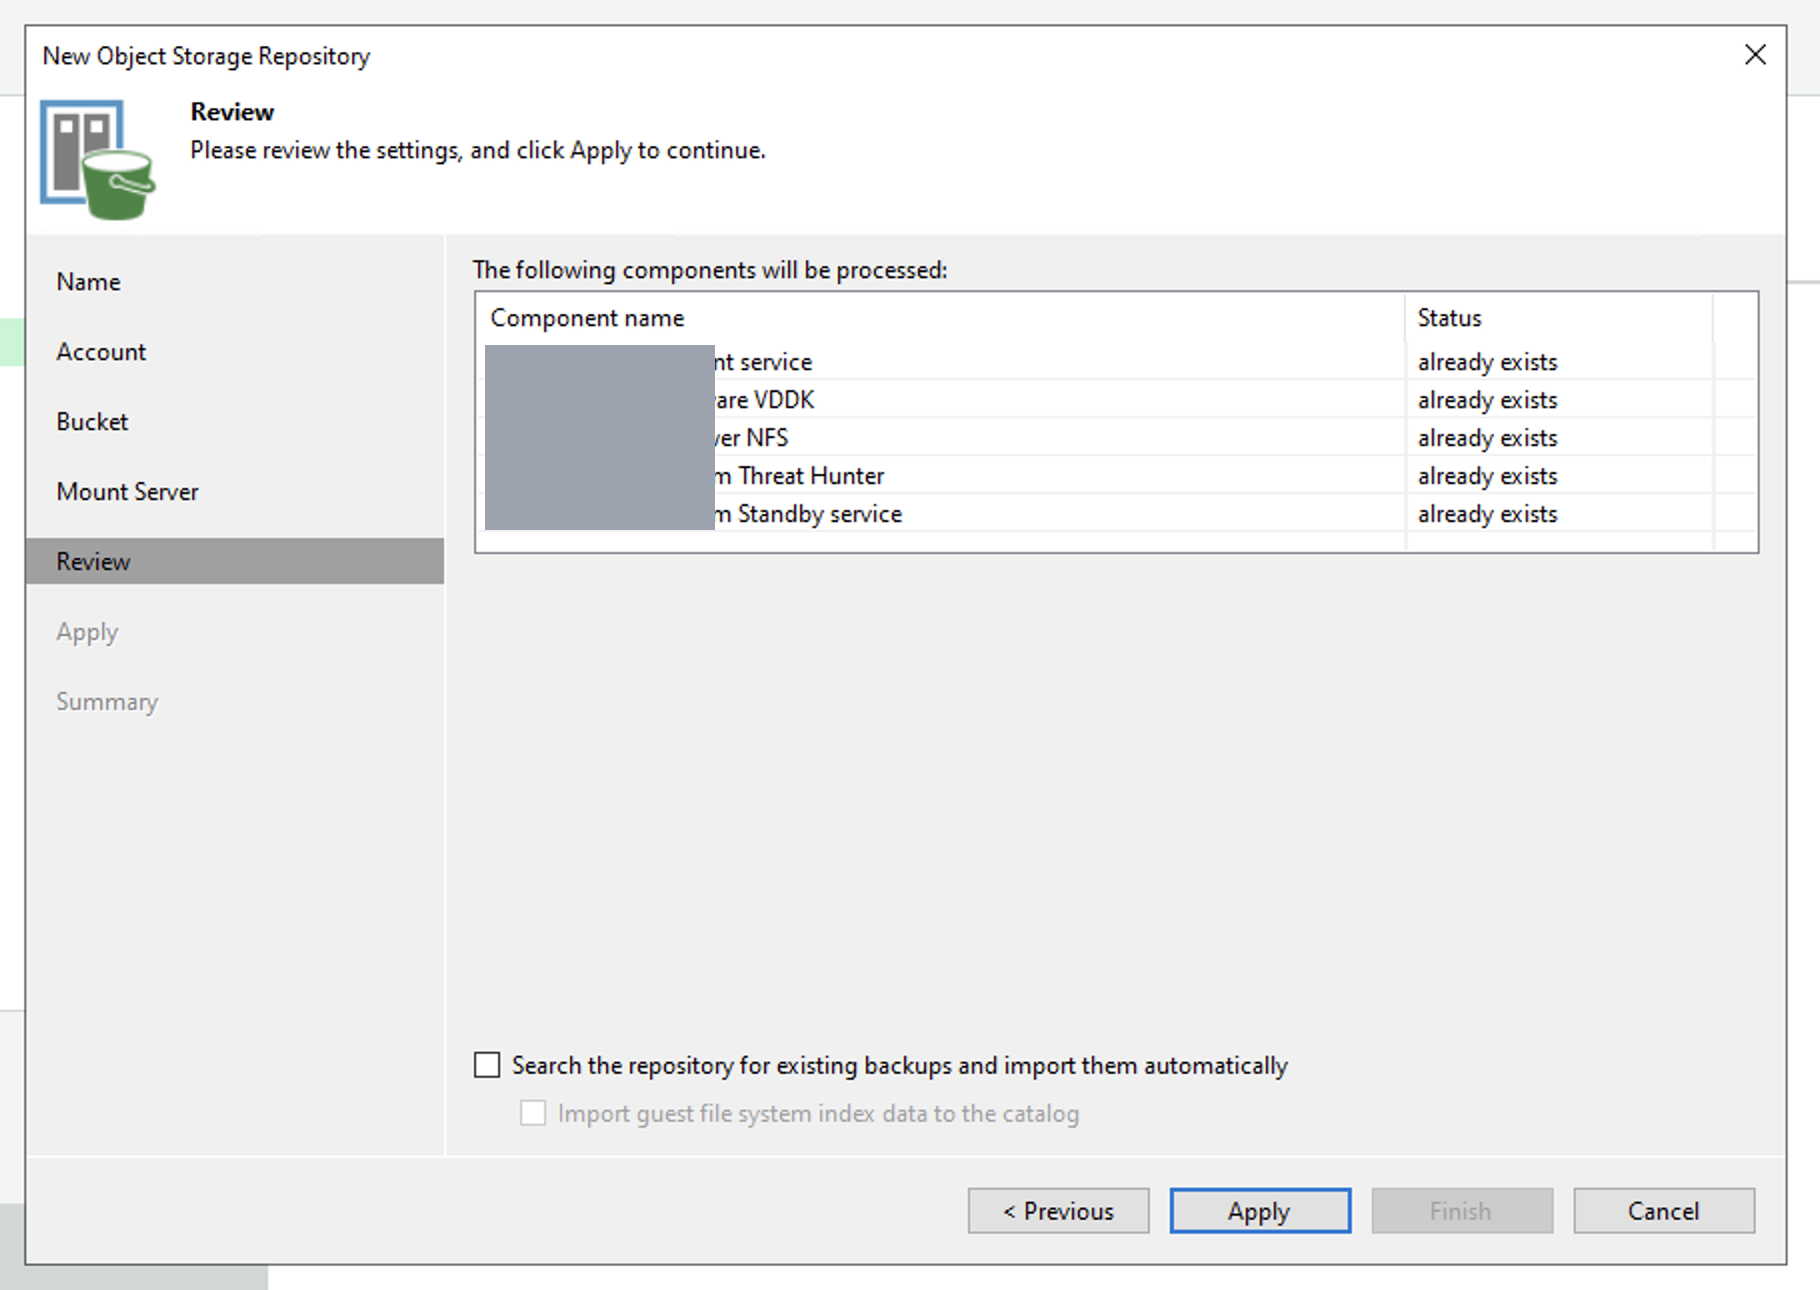The image size is (1820, 1290).
Task: Close the New Object Storage Repository dialog
Action: tap(1755, 55)
